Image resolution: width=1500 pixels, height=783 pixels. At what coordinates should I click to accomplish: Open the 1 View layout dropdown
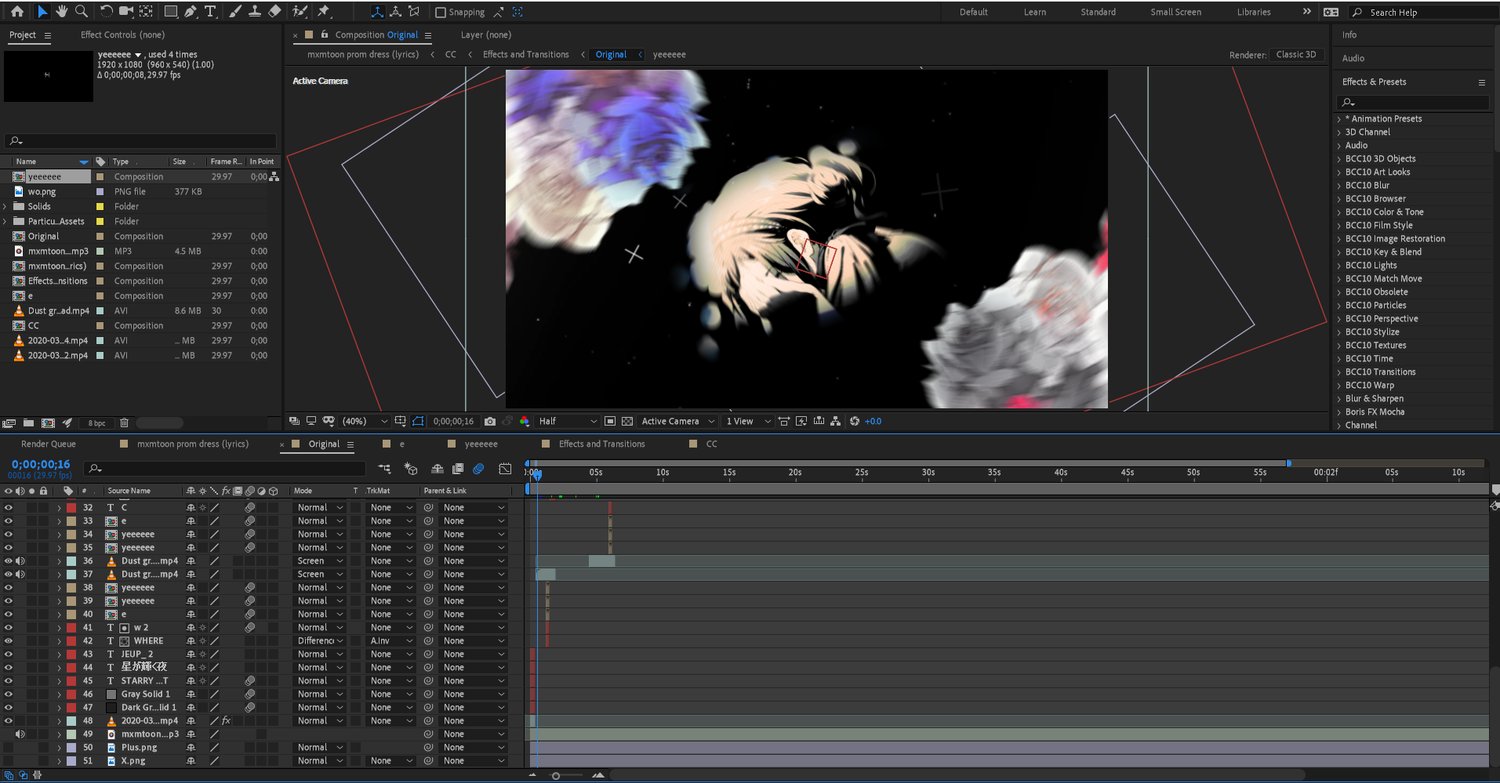click(746, 421)
